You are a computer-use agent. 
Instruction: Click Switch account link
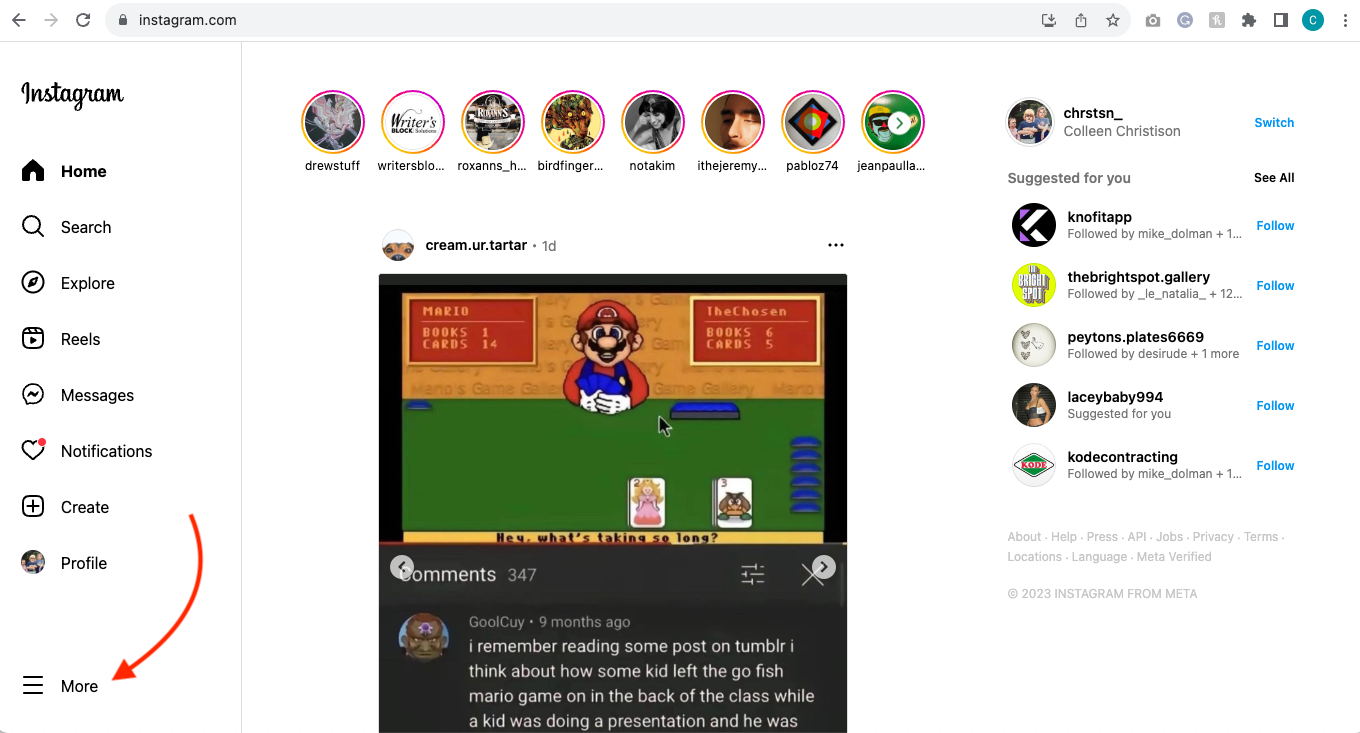pyautogui.click(x=1274, y=123)
